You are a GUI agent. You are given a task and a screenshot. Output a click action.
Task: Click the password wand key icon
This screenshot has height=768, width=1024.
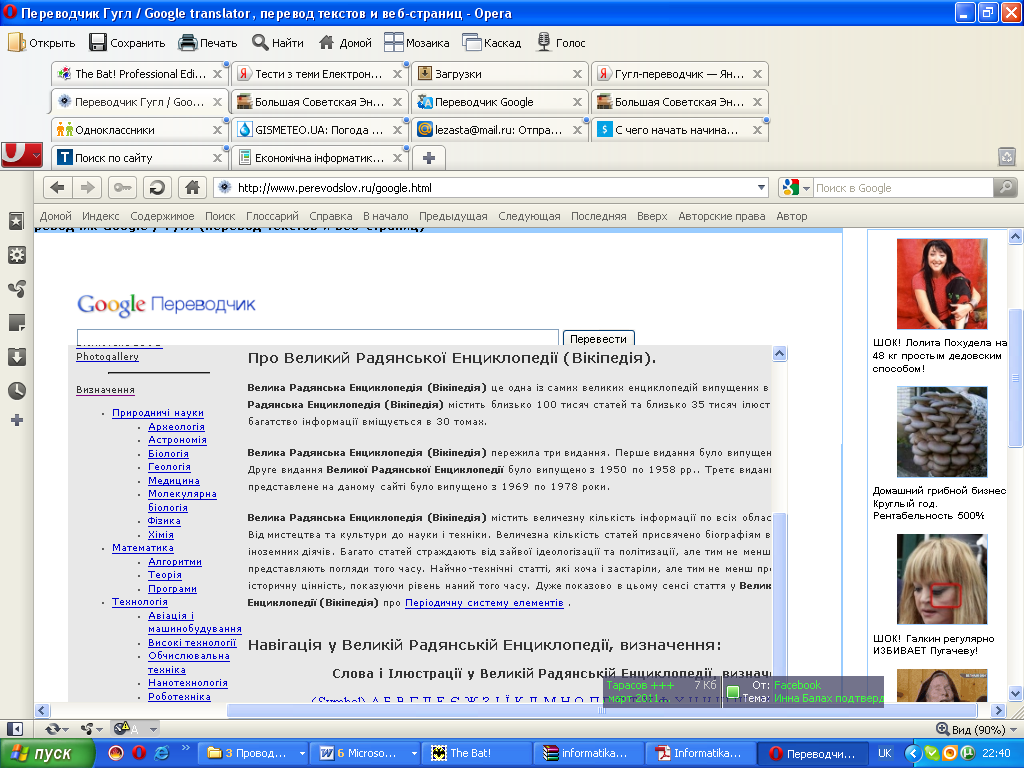coord(122,188)
